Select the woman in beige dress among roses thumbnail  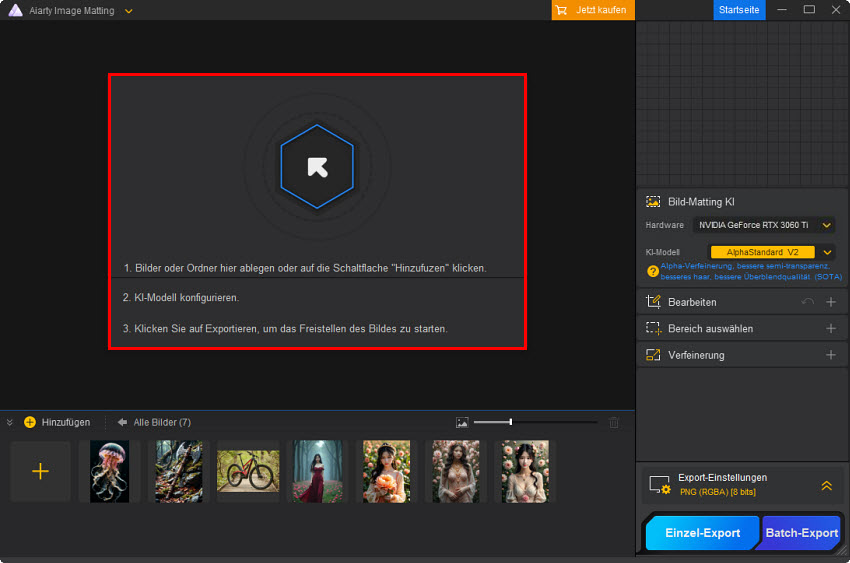456,471
